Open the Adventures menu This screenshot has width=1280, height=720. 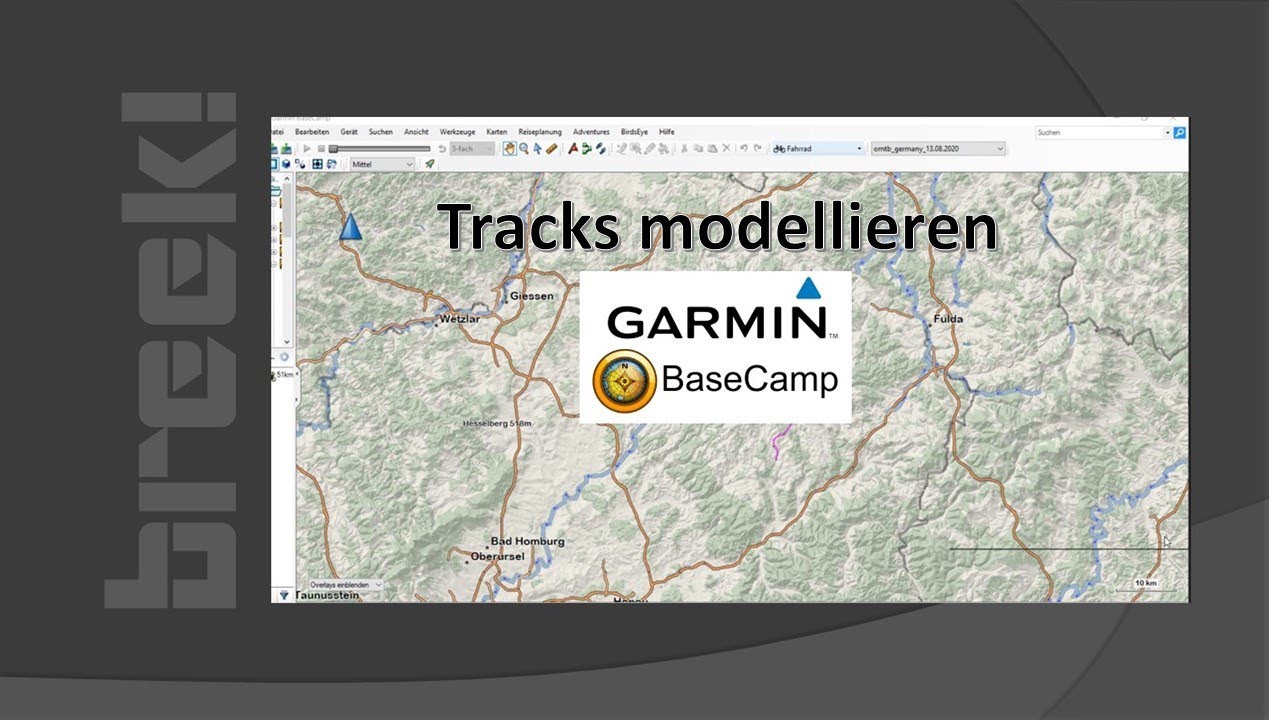click(x=591, y=132)
